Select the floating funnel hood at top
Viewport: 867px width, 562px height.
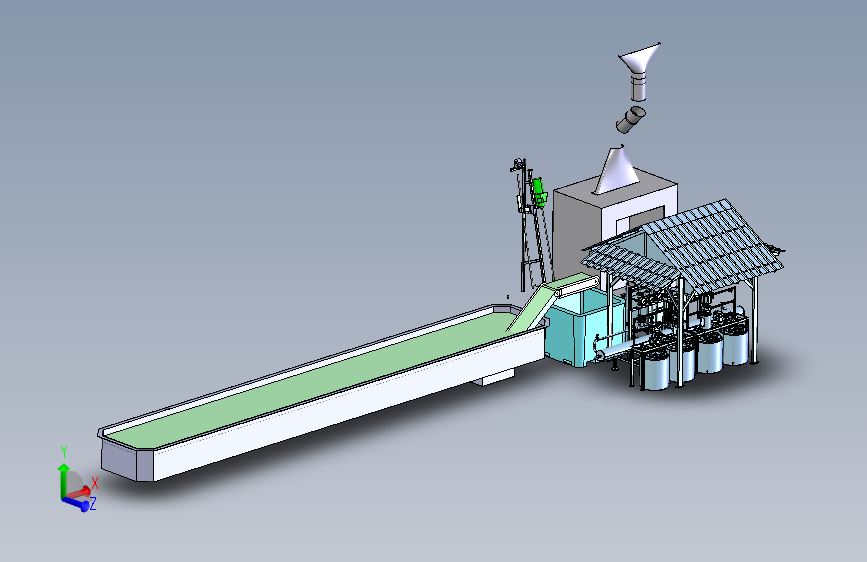coord(640,71)
